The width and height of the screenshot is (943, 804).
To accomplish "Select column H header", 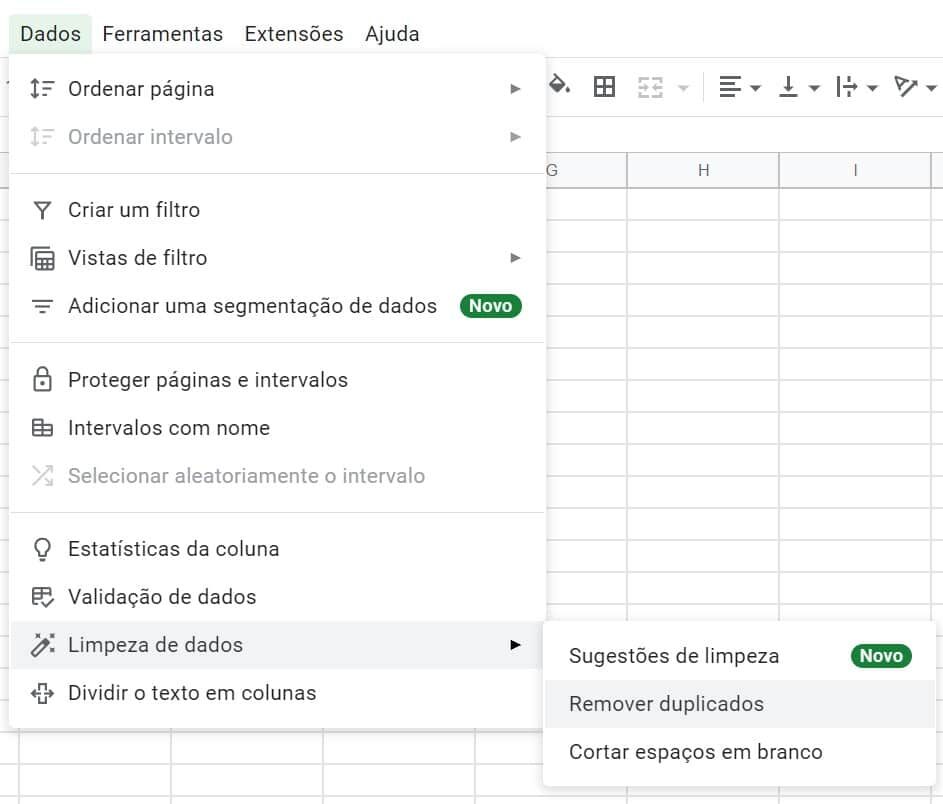I will [703, 170].
